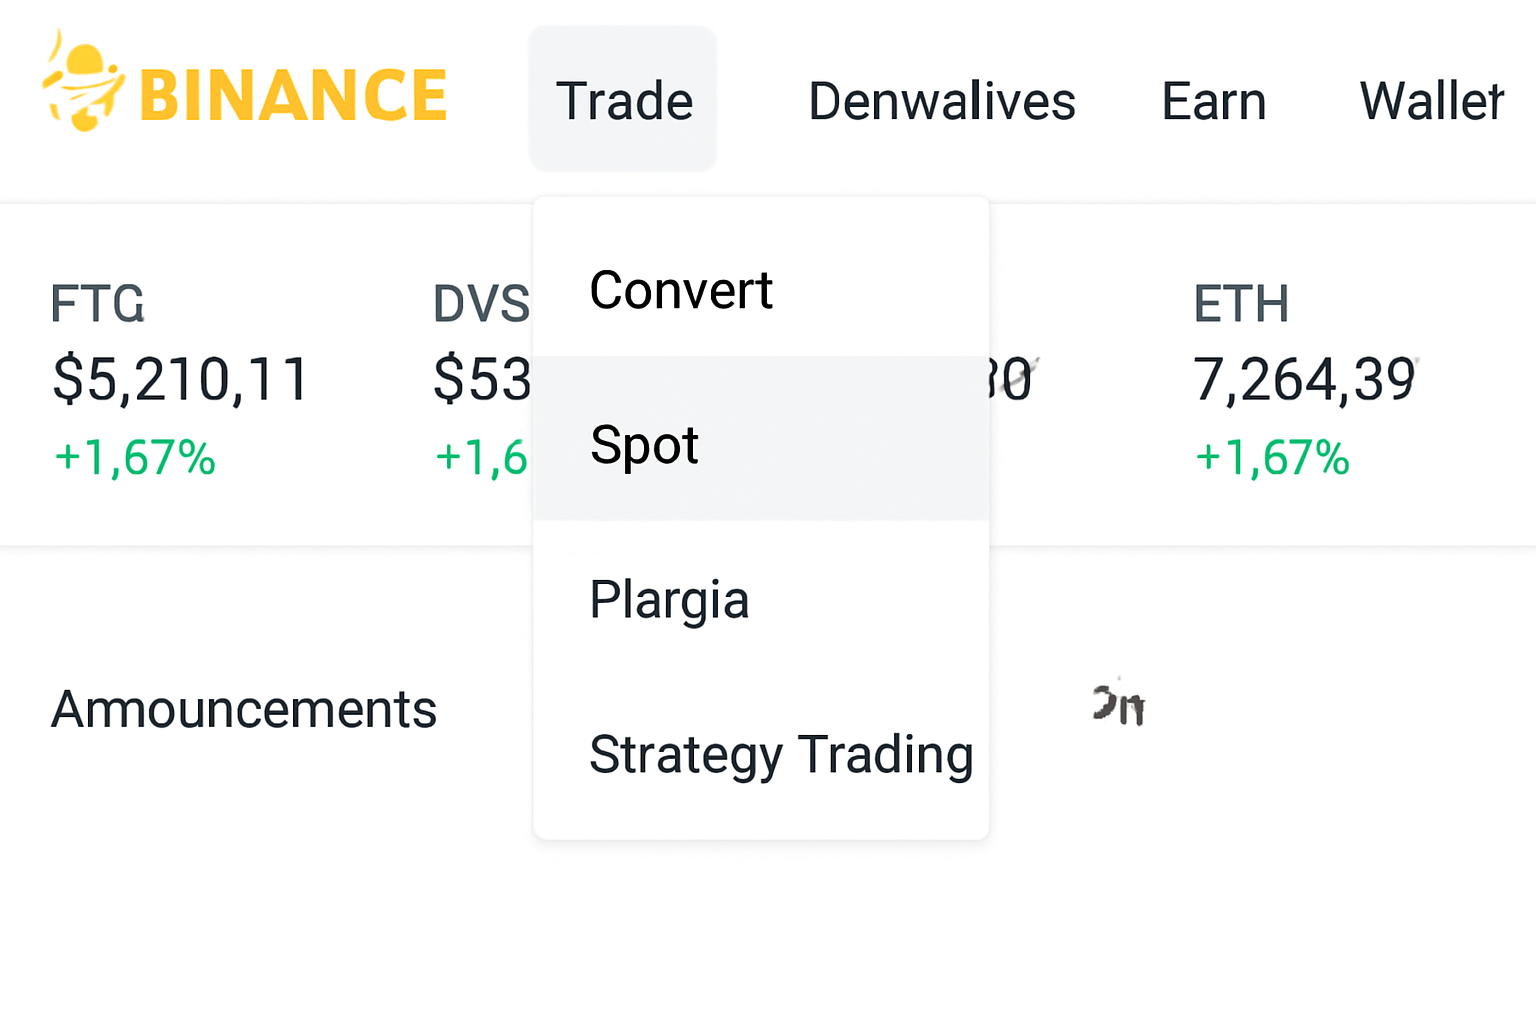This screenshot has height=1024, width=1536.
Task: Click the FTG ticker symbol
Action: 97,304
